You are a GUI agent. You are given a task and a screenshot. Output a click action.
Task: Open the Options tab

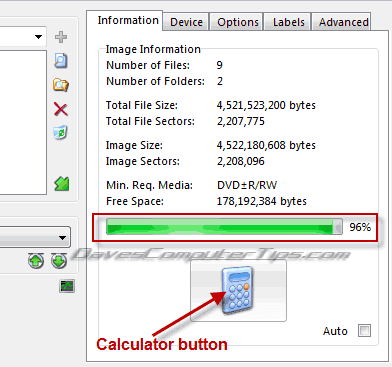point(238,22)
